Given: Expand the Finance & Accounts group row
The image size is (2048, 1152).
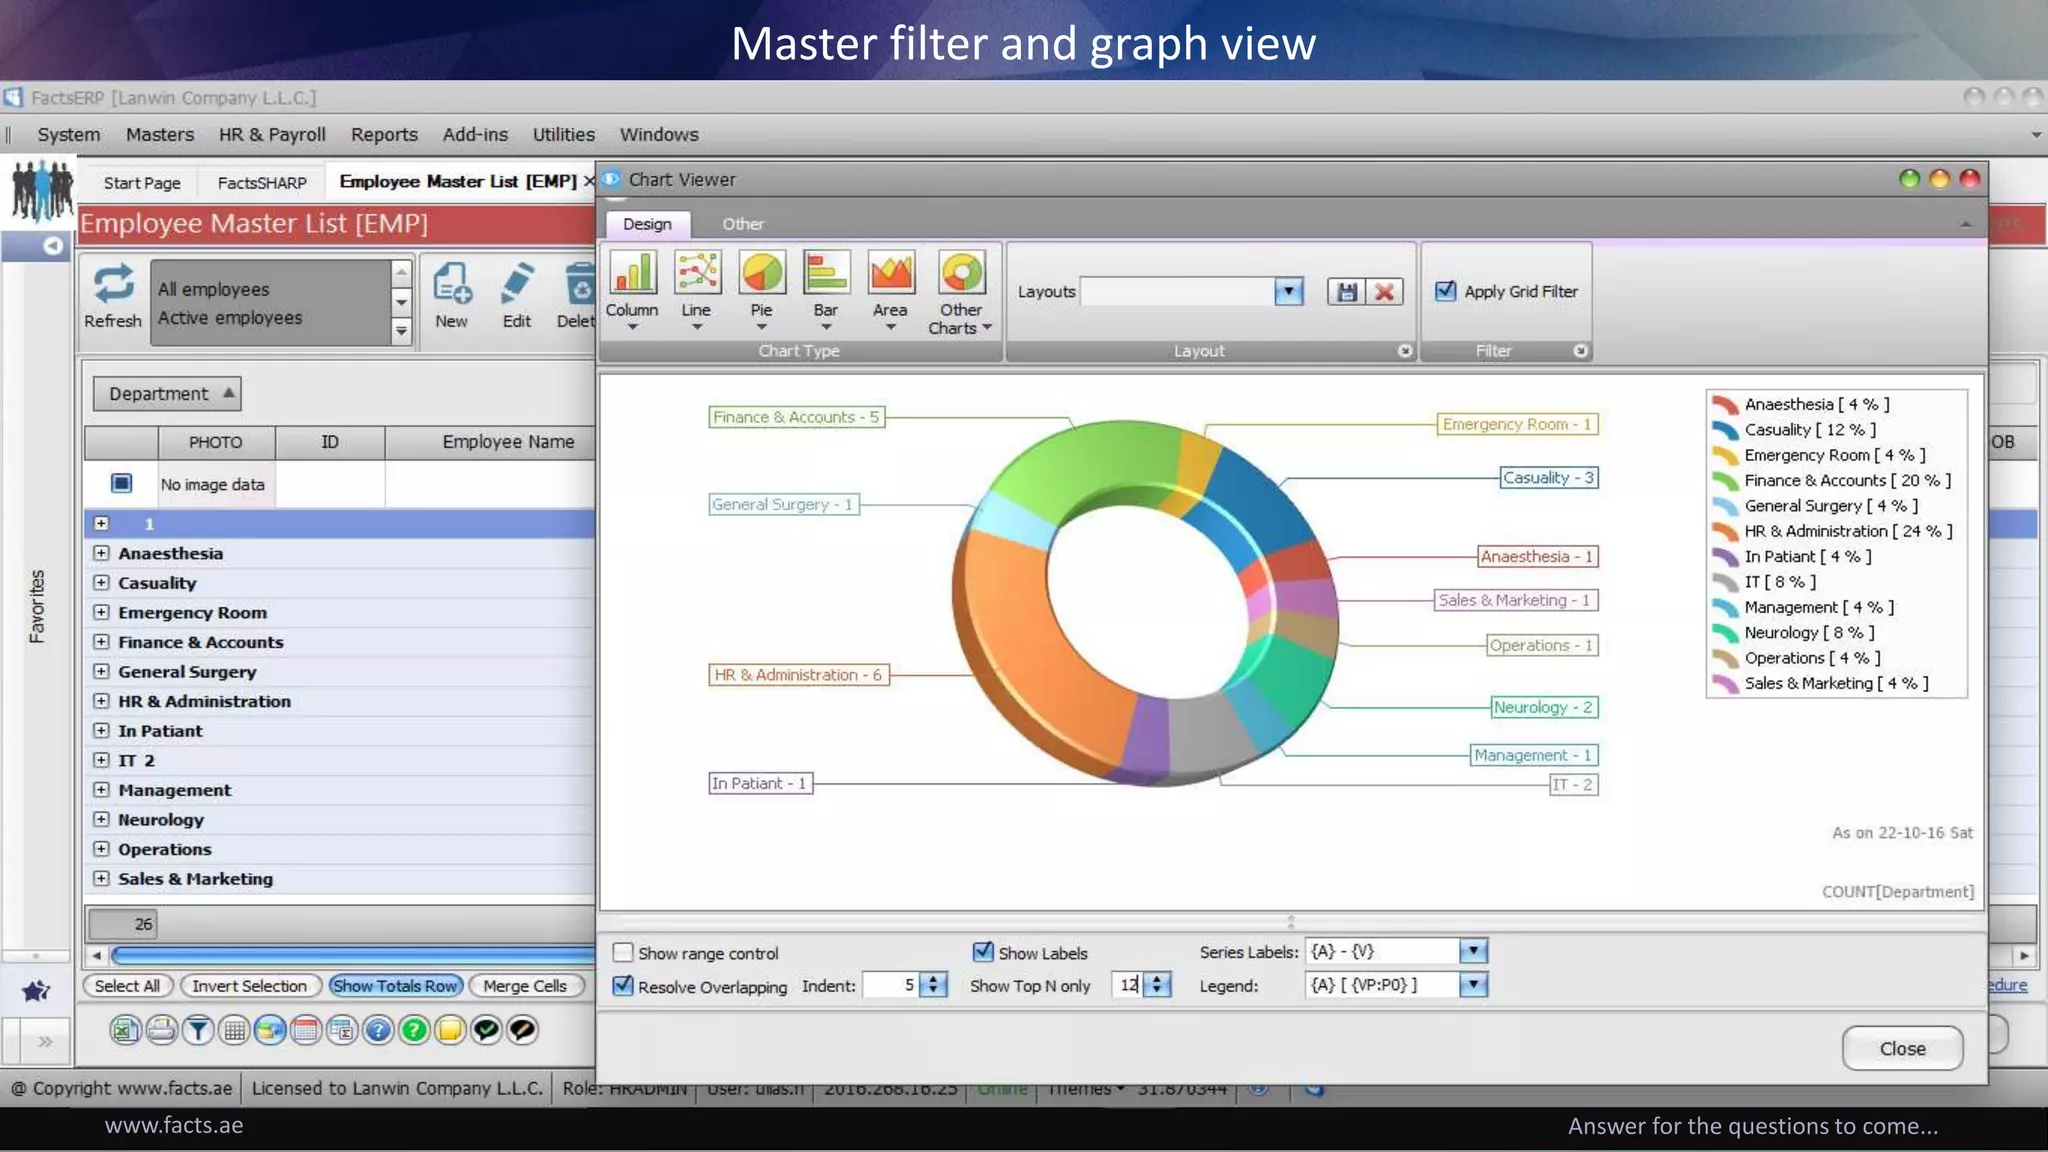Looking at the screenshot, I should 101,642.
